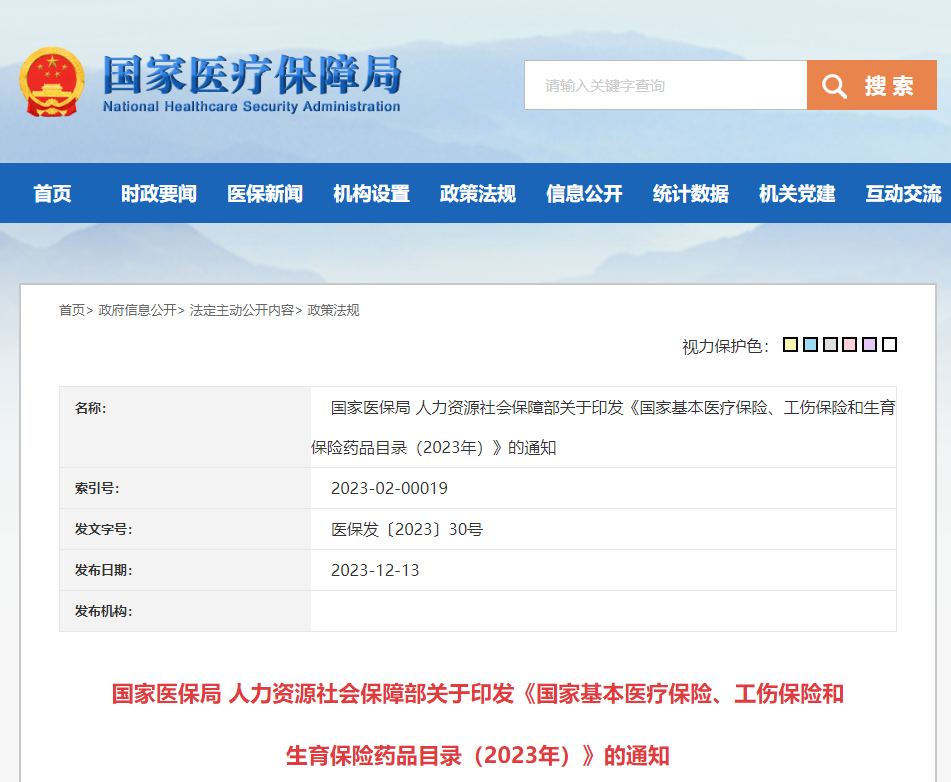The width and height of the screenshot is (951, 782).
Task: Select the purple eye-protection color
Action: [870, 345]
